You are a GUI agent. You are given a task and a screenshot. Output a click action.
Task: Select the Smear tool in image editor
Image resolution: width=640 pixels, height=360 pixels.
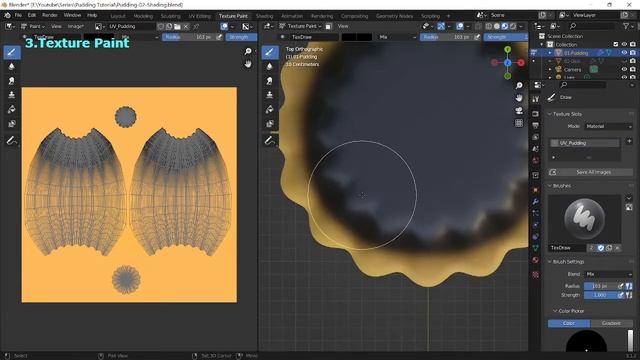(x=11, y=81)
